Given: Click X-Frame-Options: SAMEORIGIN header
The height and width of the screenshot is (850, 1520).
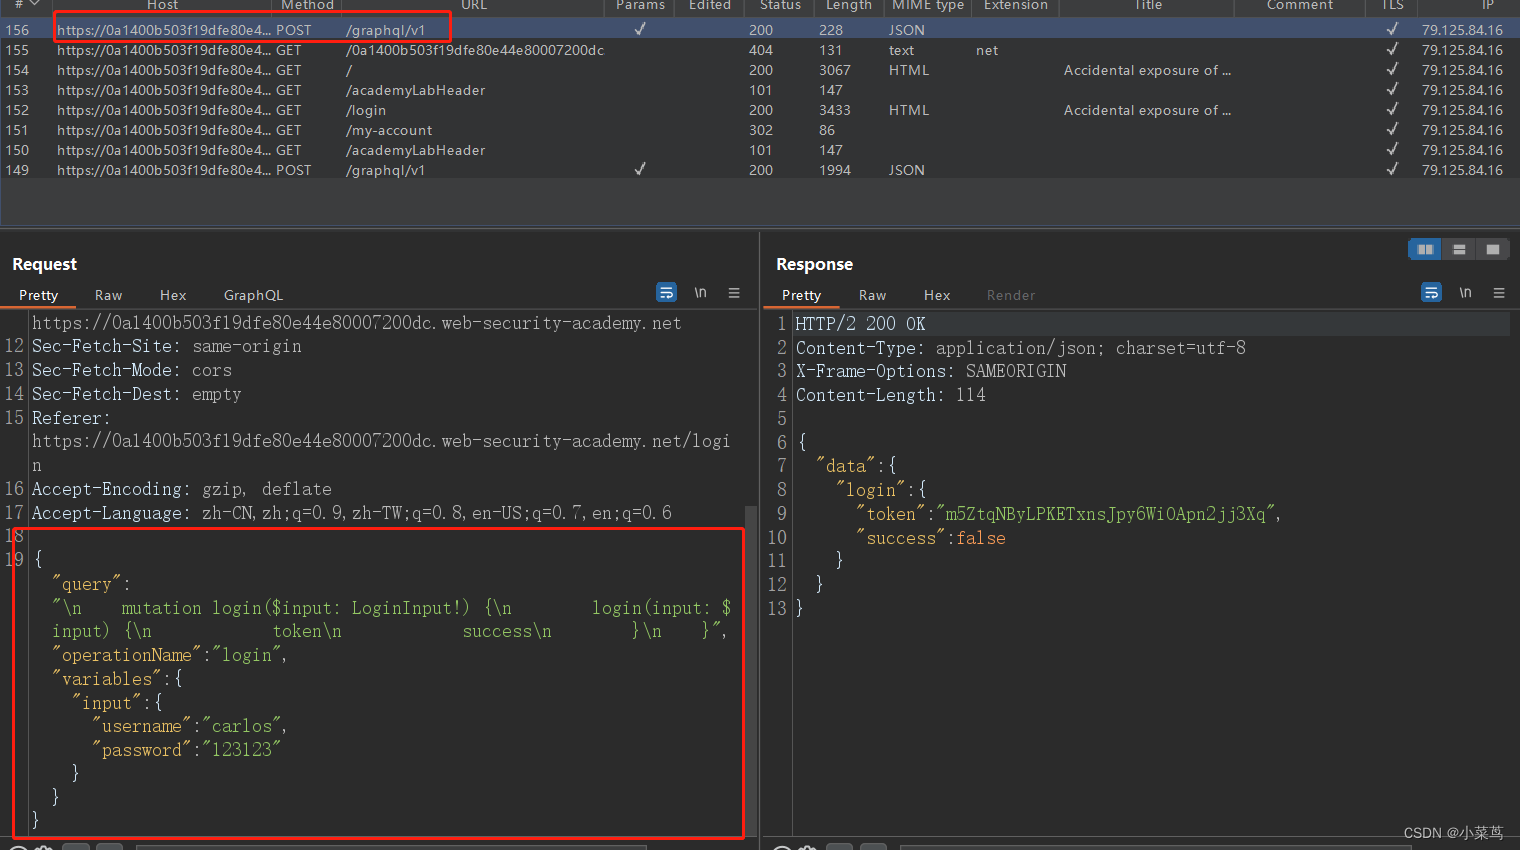Looking at the screenshot, I should pyautogui.click(x=931, y=371).
